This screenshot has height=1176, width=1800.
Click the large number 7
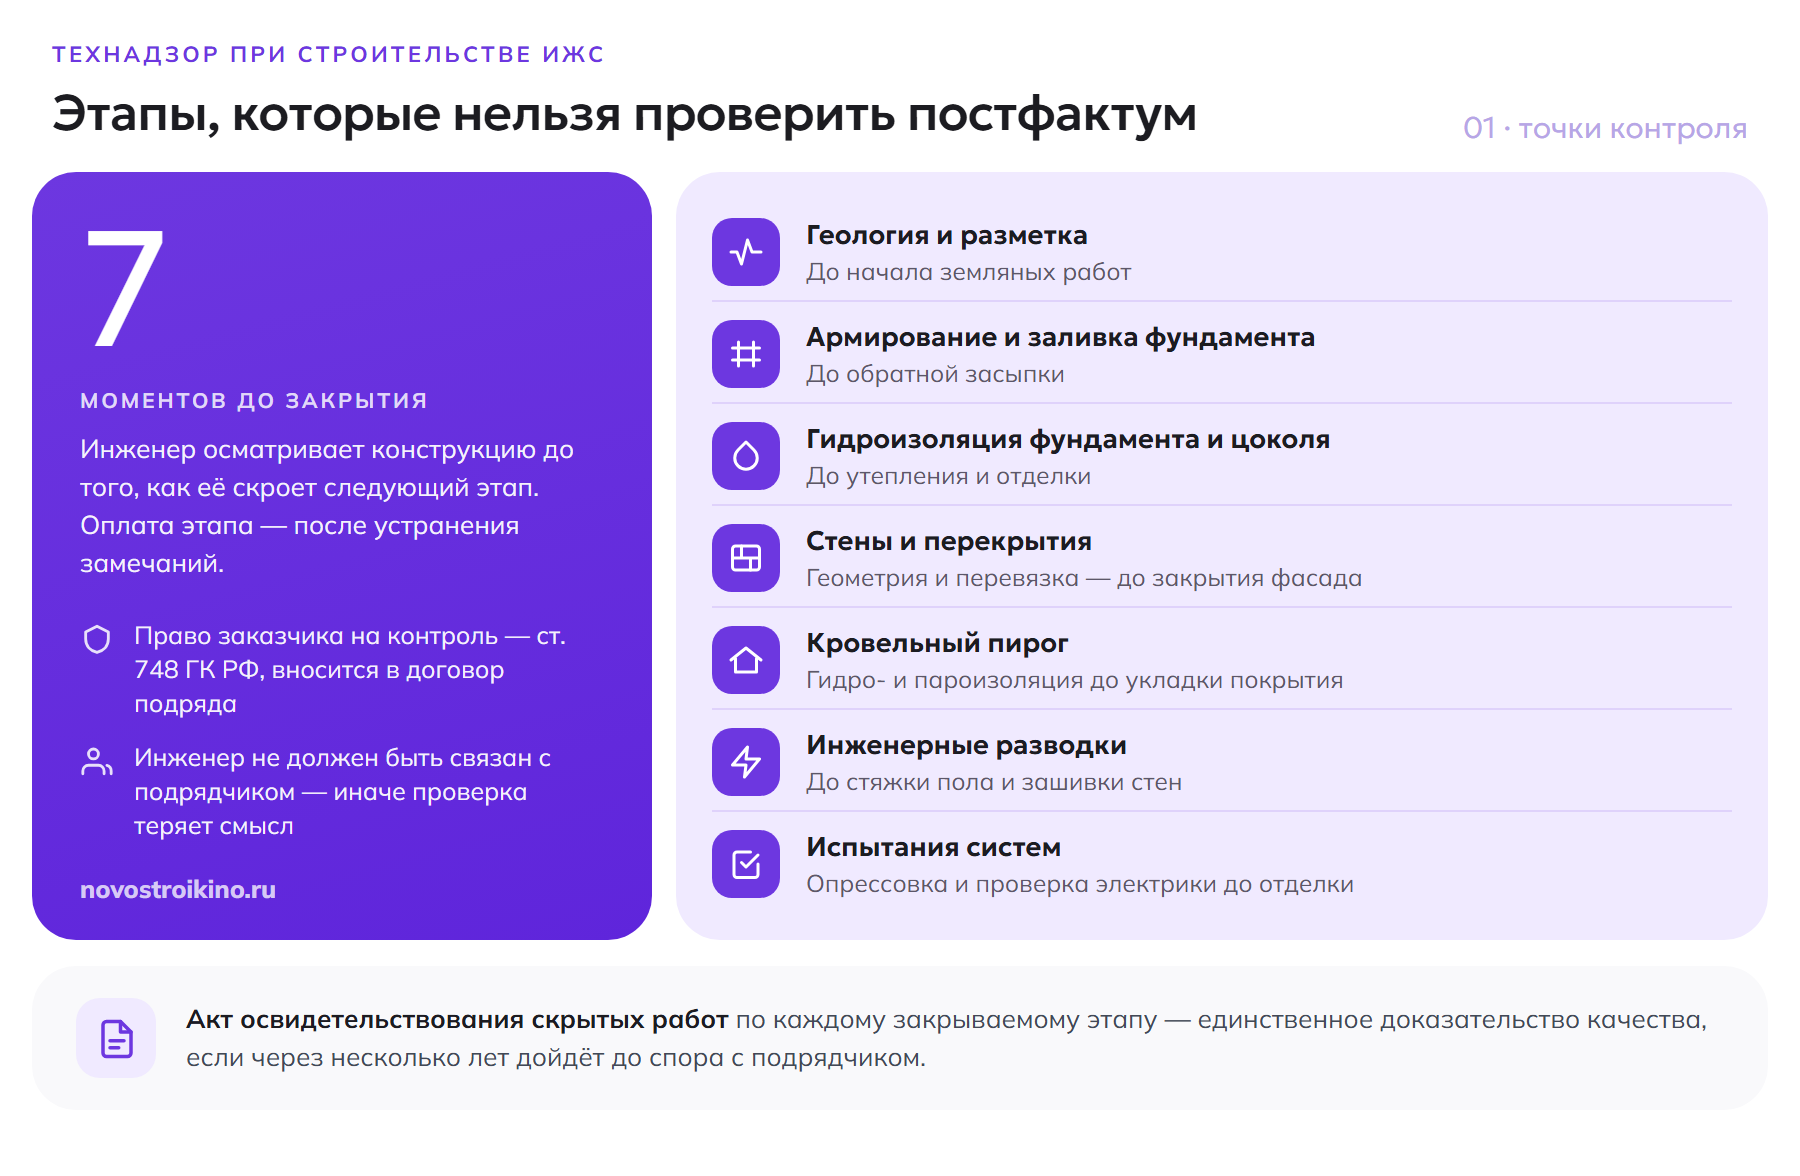tap(124, 289)
